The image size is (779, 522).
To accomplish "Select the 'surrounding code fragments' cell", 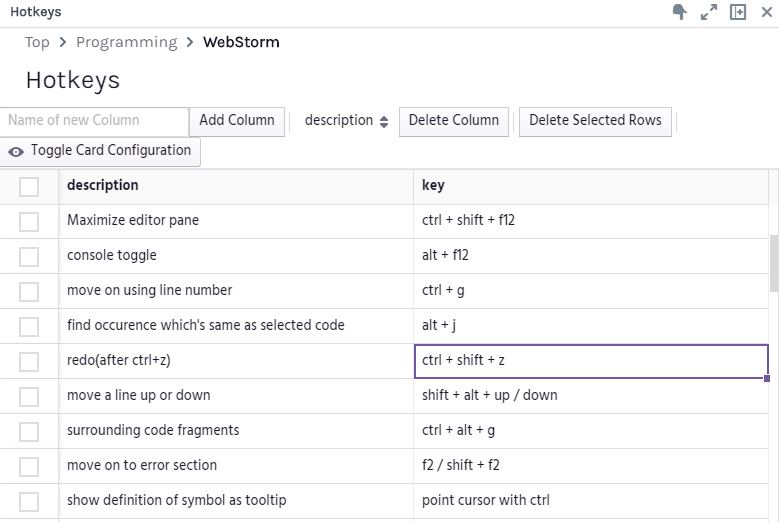I will tap(236, 431).
